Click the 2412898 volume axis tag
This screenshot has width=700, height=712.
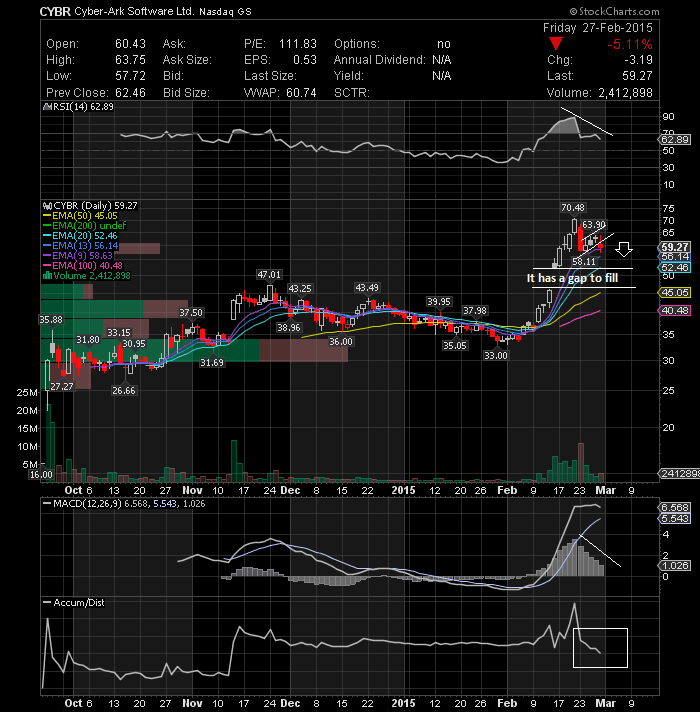point(679,474)
